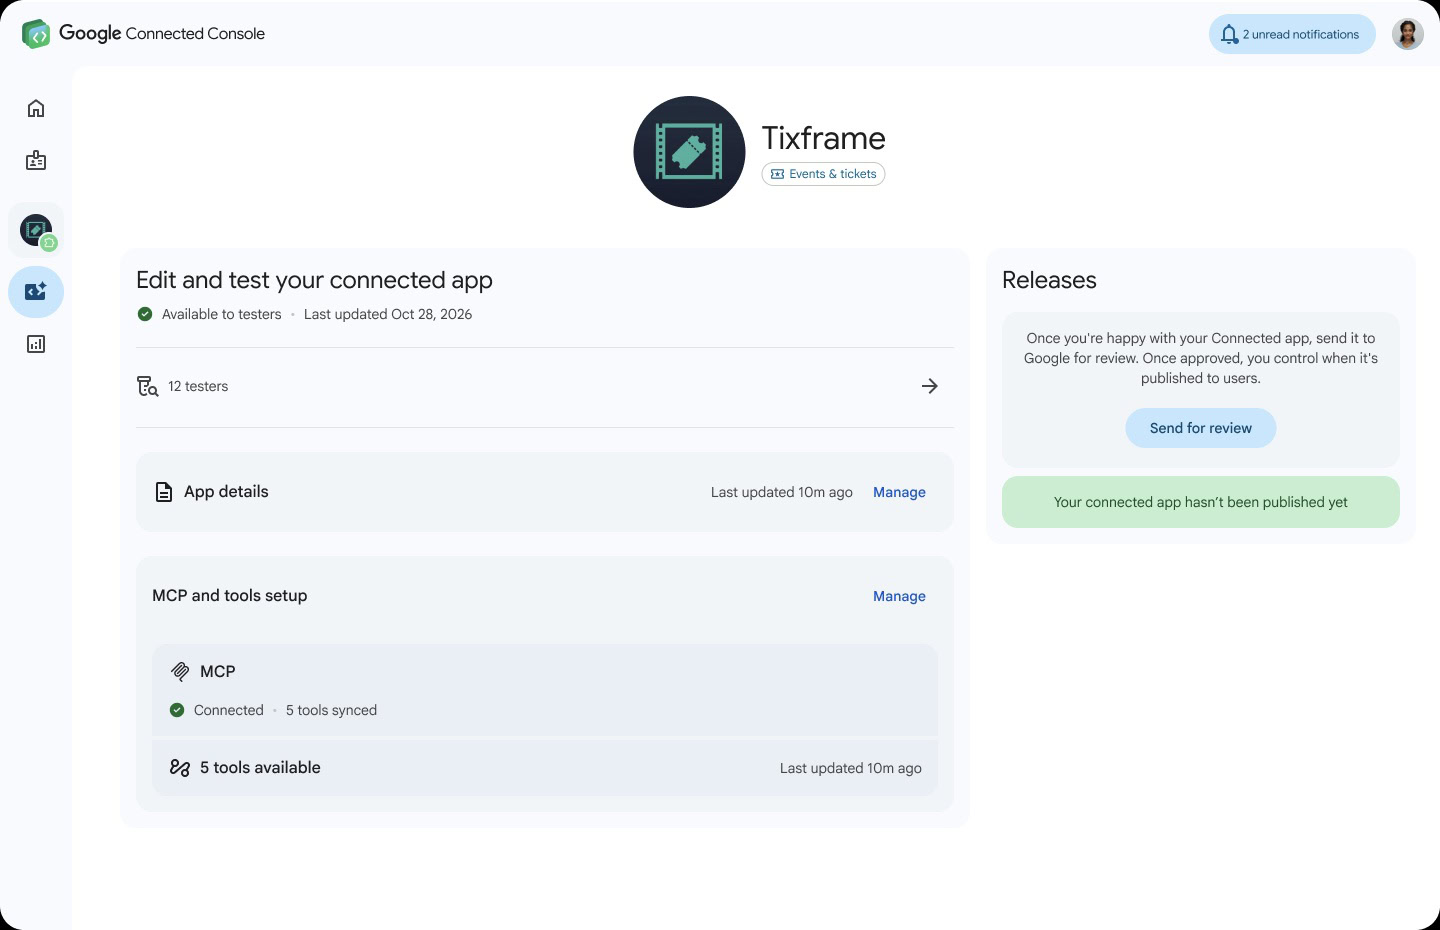
Task: Click the 12 testers text
Action: click(198, 386)
